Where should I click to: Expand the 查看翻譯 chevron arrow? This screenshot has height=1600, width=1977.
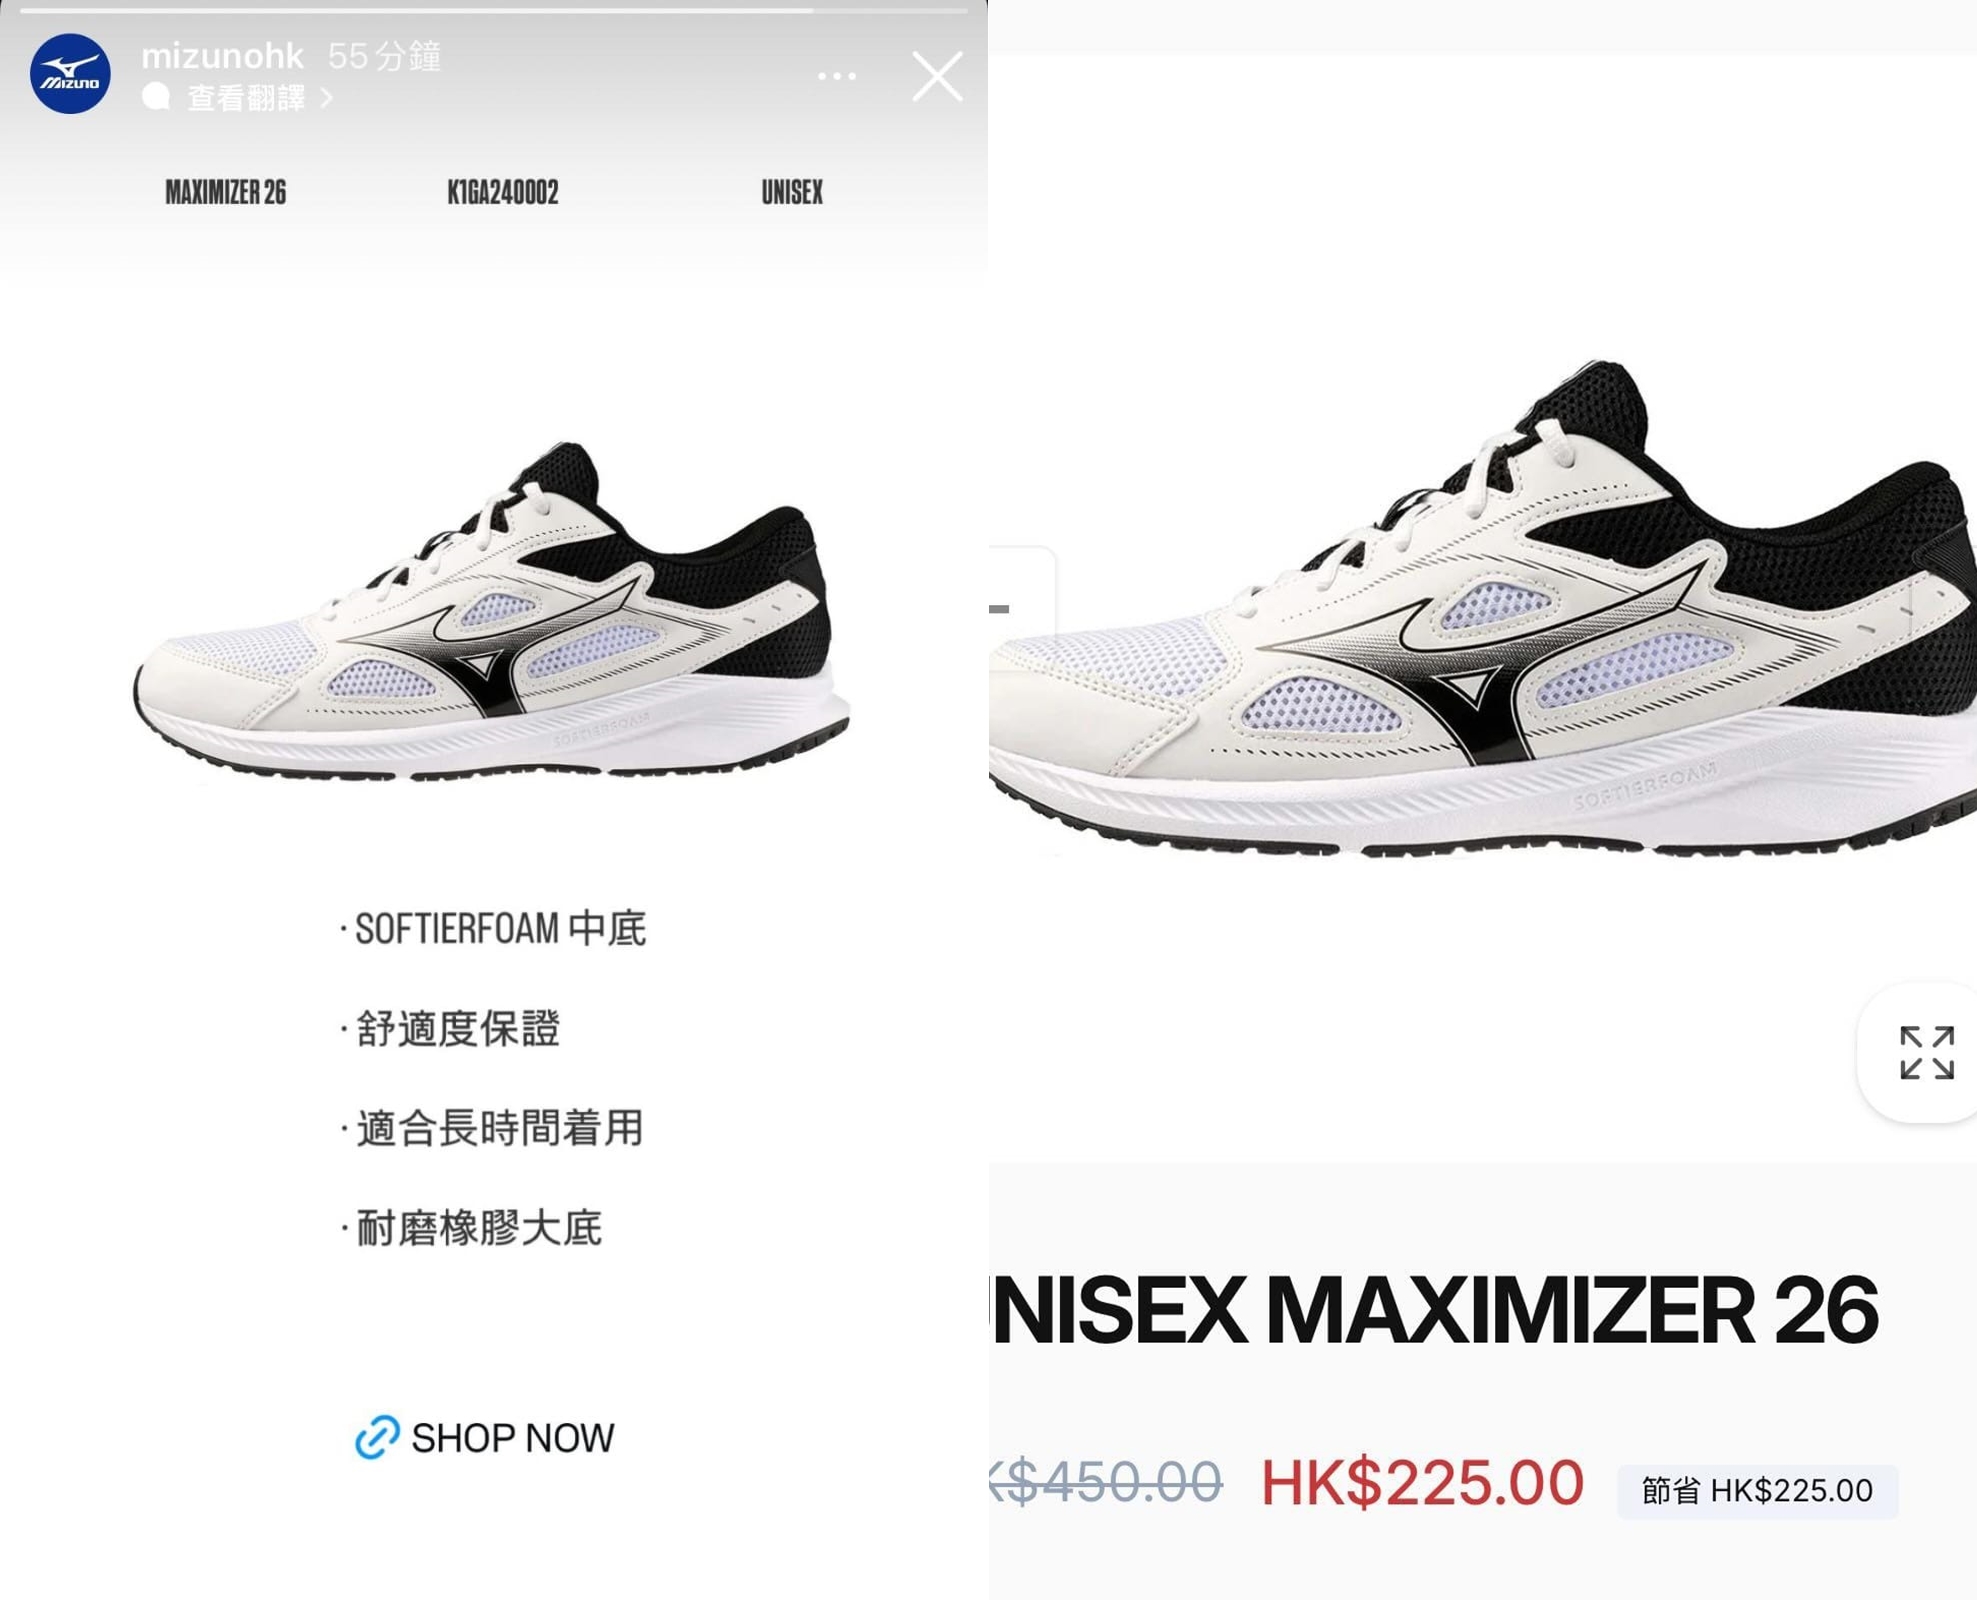pos(326,97)
